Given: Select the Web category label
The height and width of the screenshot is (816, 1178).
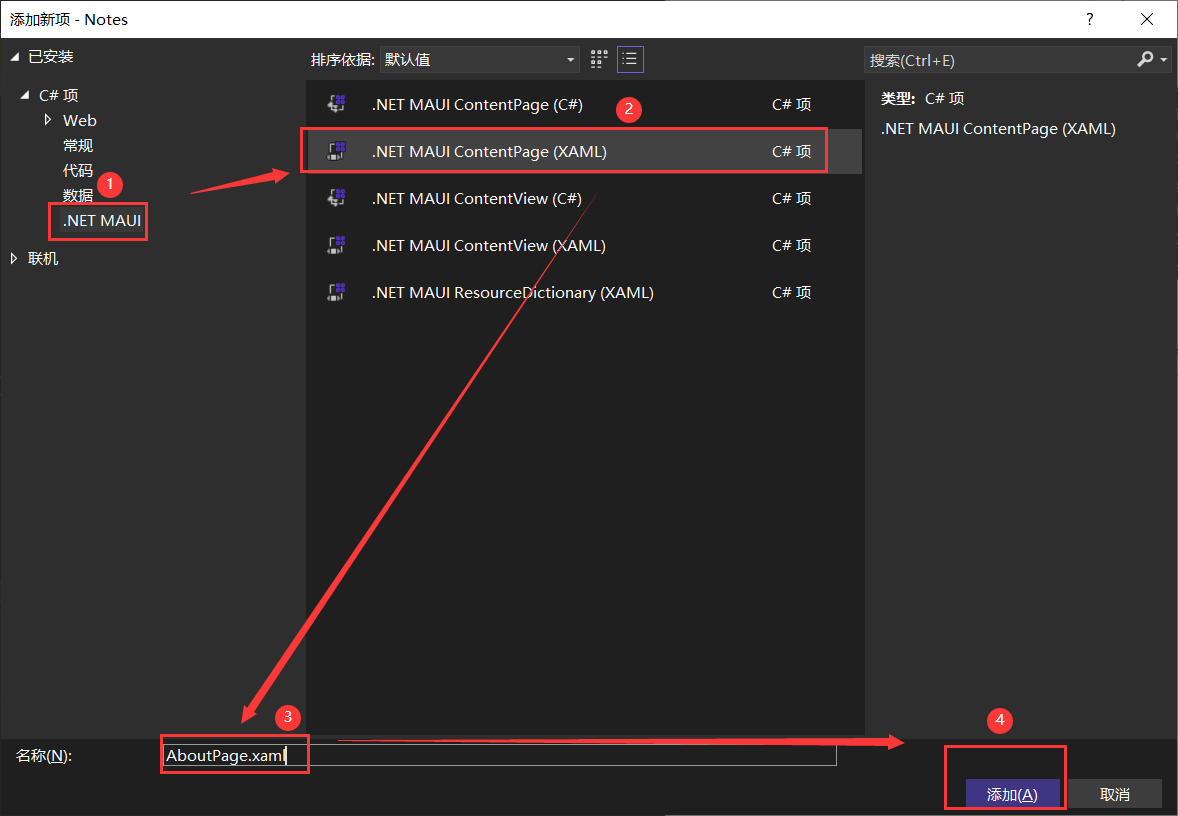Looking at the screenshot, I should (80, 120).
